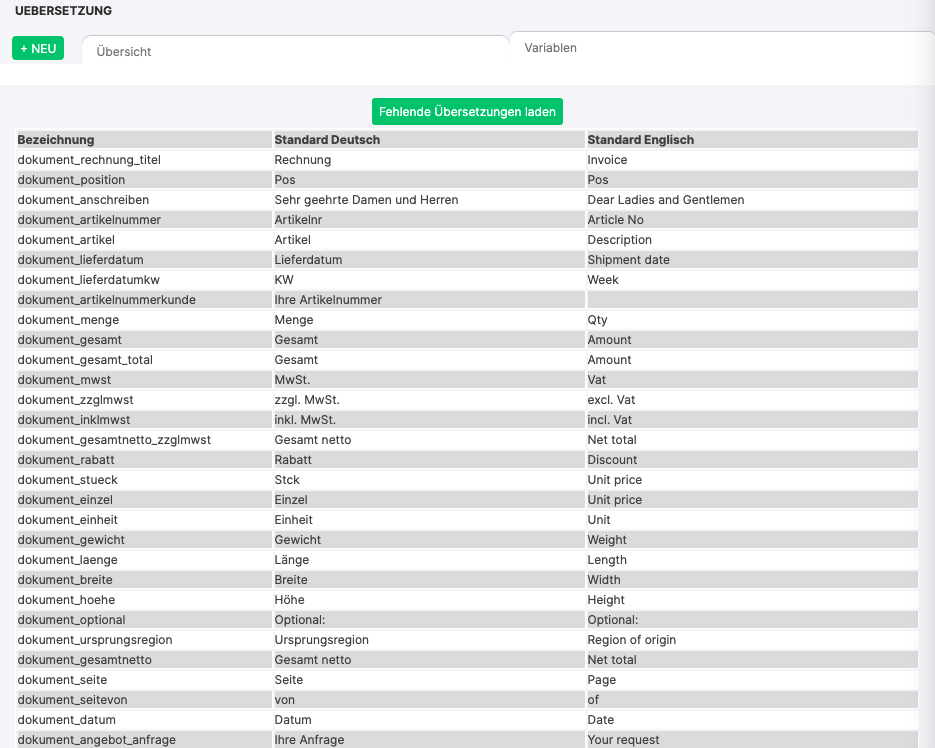Click empty English cell for dokument_artikelnummerkunde
Screen dimensions: 935x748
pyautogui.click(x=750, y=300)
